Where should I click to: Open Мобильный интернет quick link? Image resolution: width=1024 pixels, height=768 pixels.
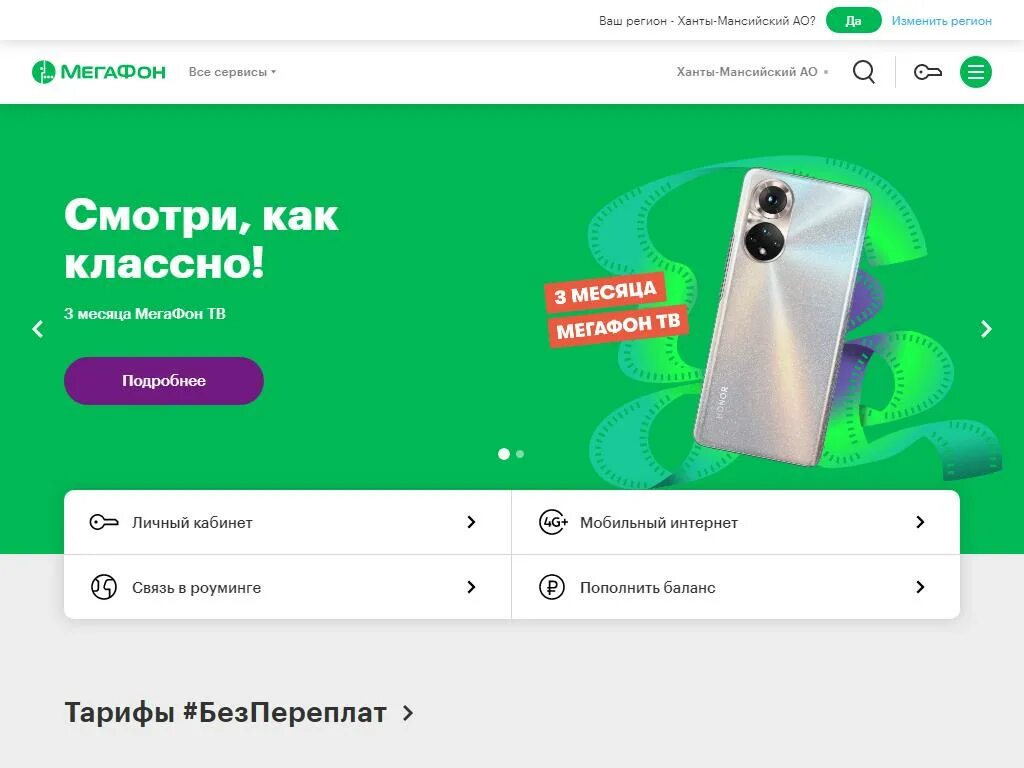point(735,522)
